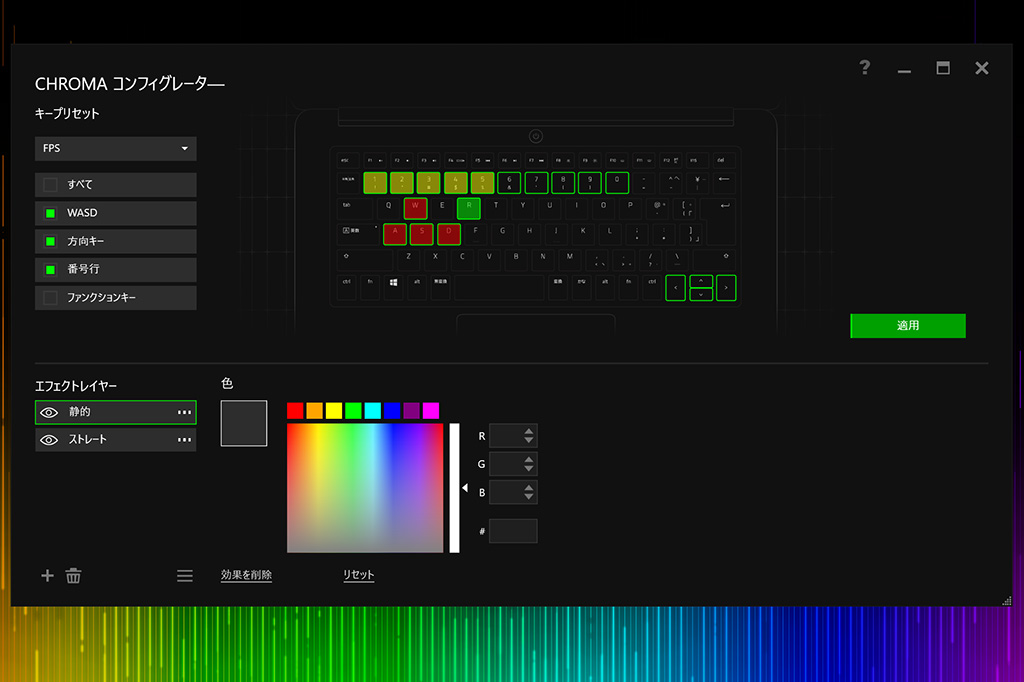Hide the ストレート layer via eye icon

click(x=49, y=440)
